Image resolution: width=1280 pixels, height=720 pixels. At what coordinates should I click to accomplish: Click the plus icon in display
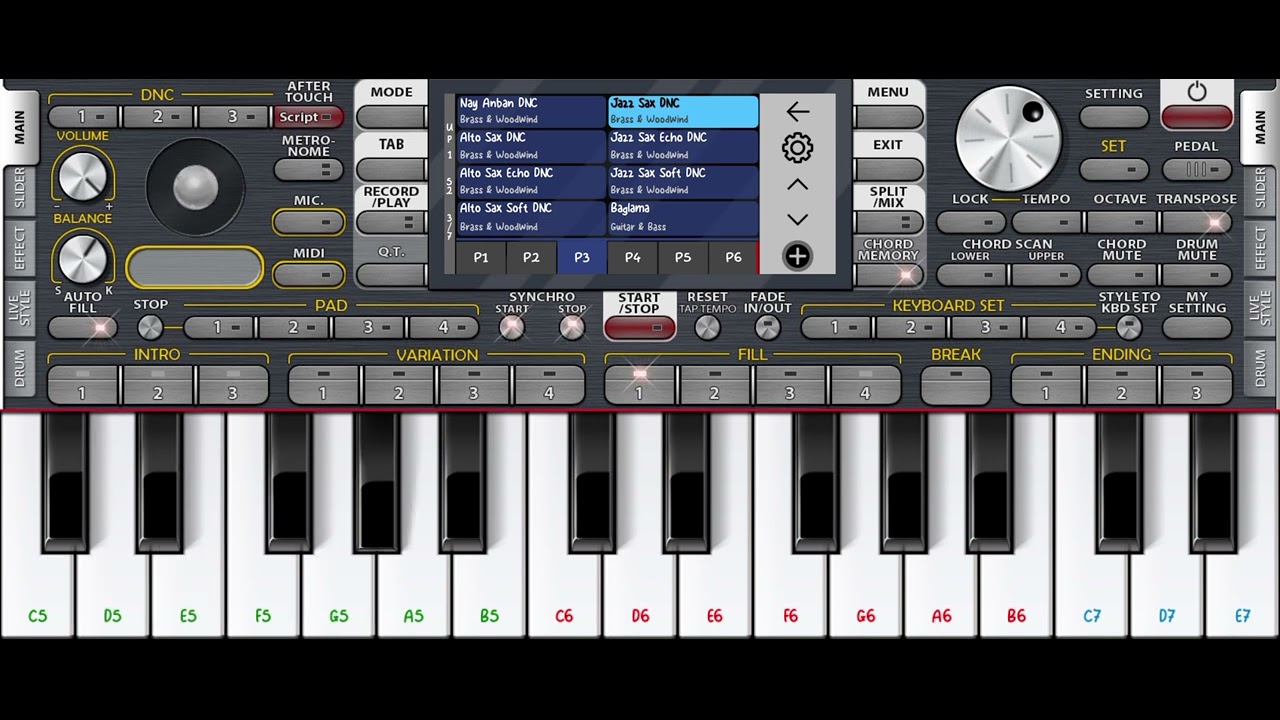point(797,257)
